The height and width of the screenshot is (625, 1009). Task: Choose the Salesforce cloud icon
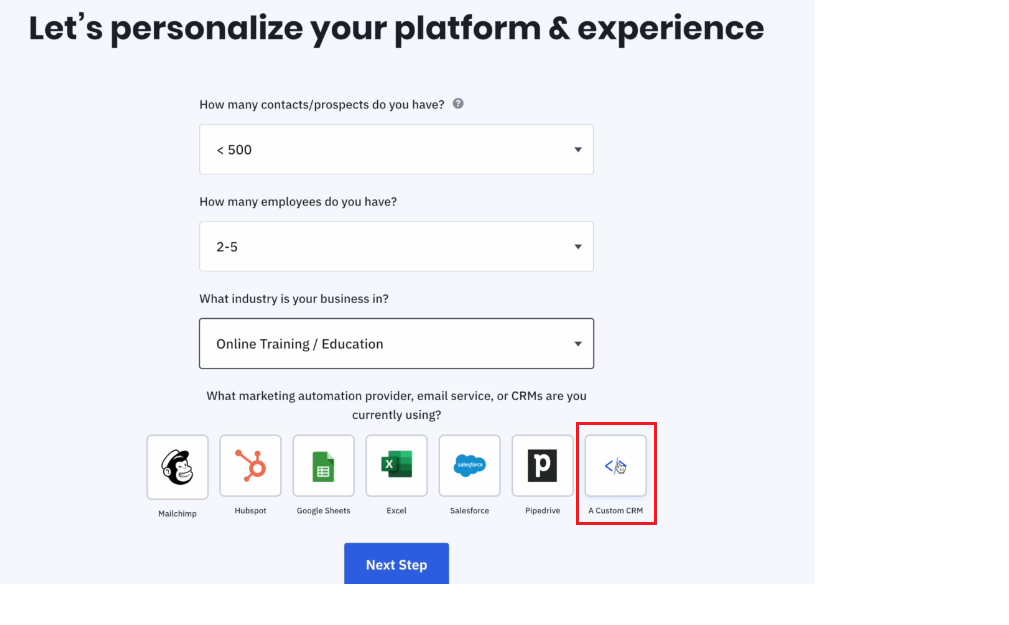(x=470, y=465)
